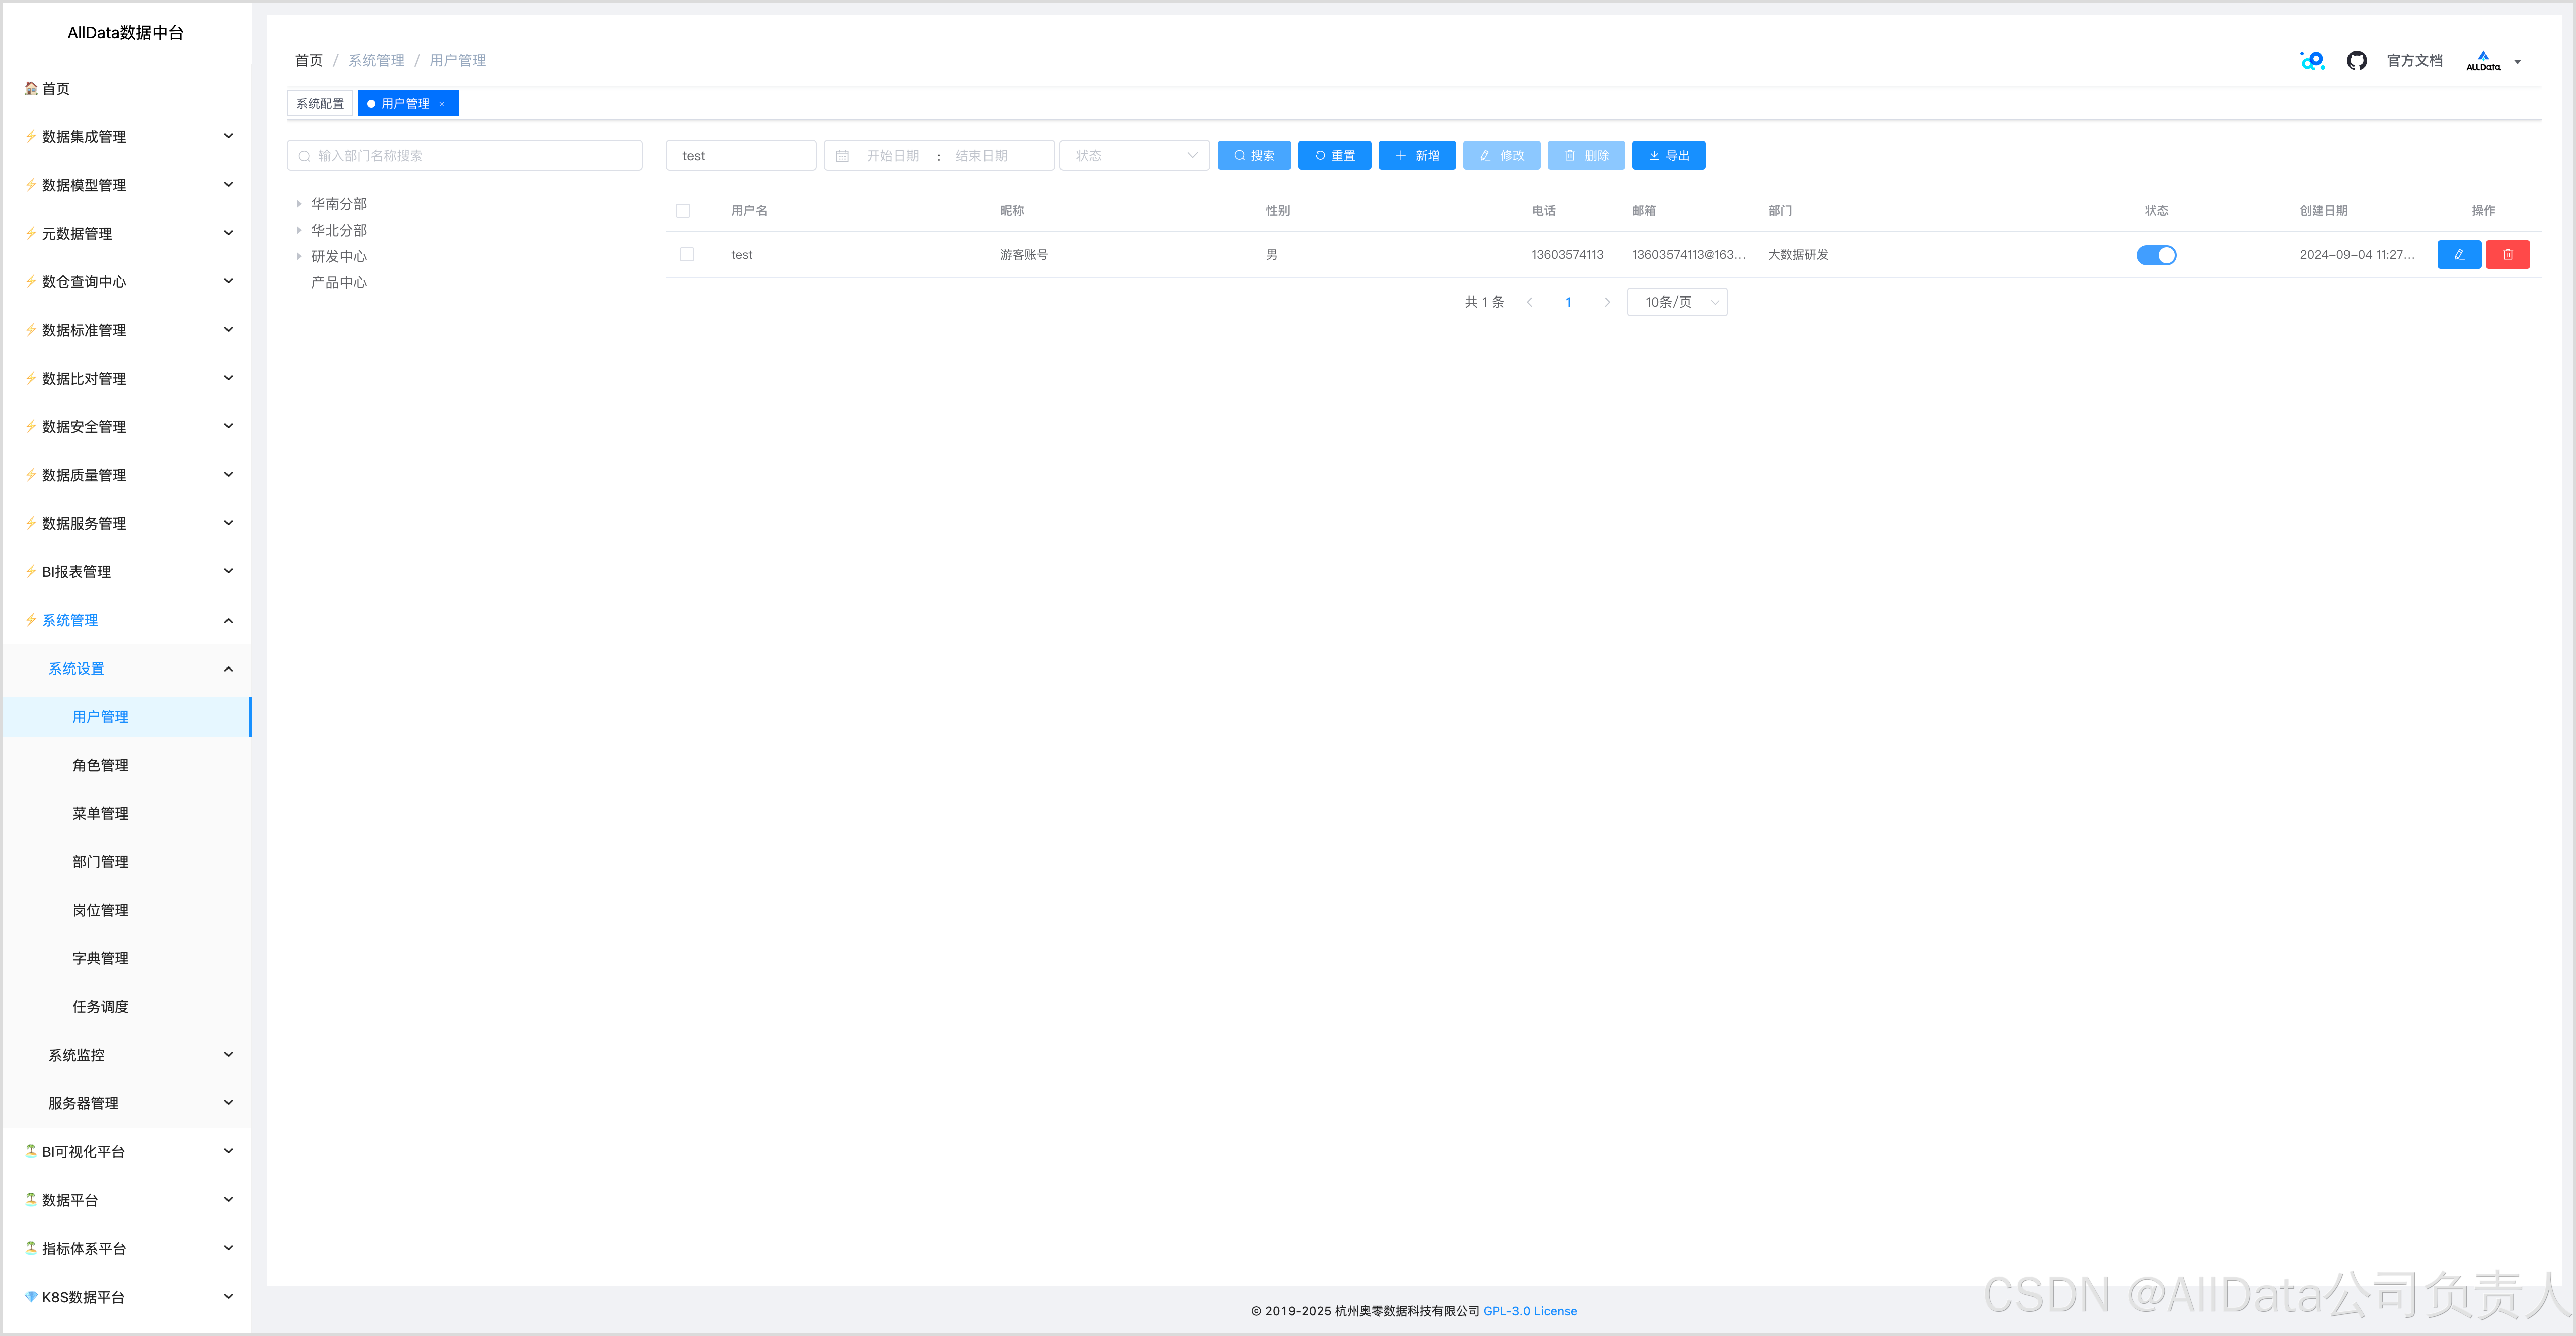Open the GitHub repository icon
This screenshot has height=1336, width=2576.
(2356, 61)
